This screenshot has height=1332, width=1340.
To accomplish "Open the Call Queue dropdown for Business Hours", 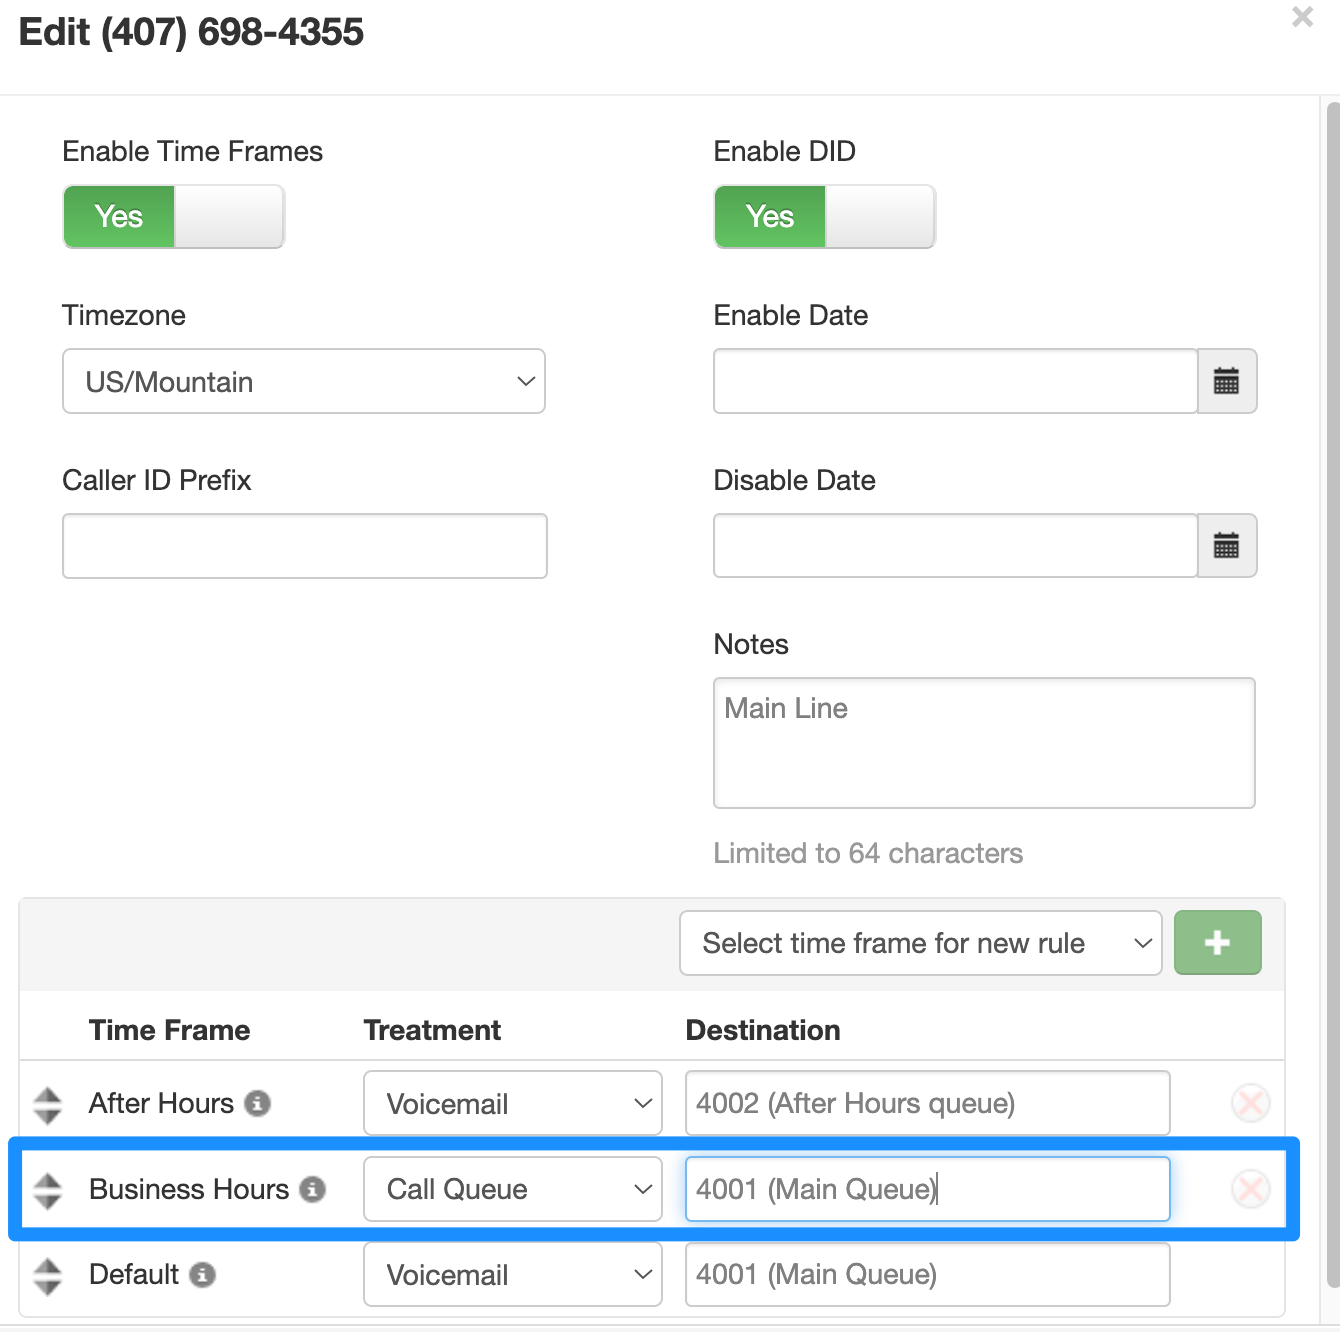I will tap(512, 1189).
